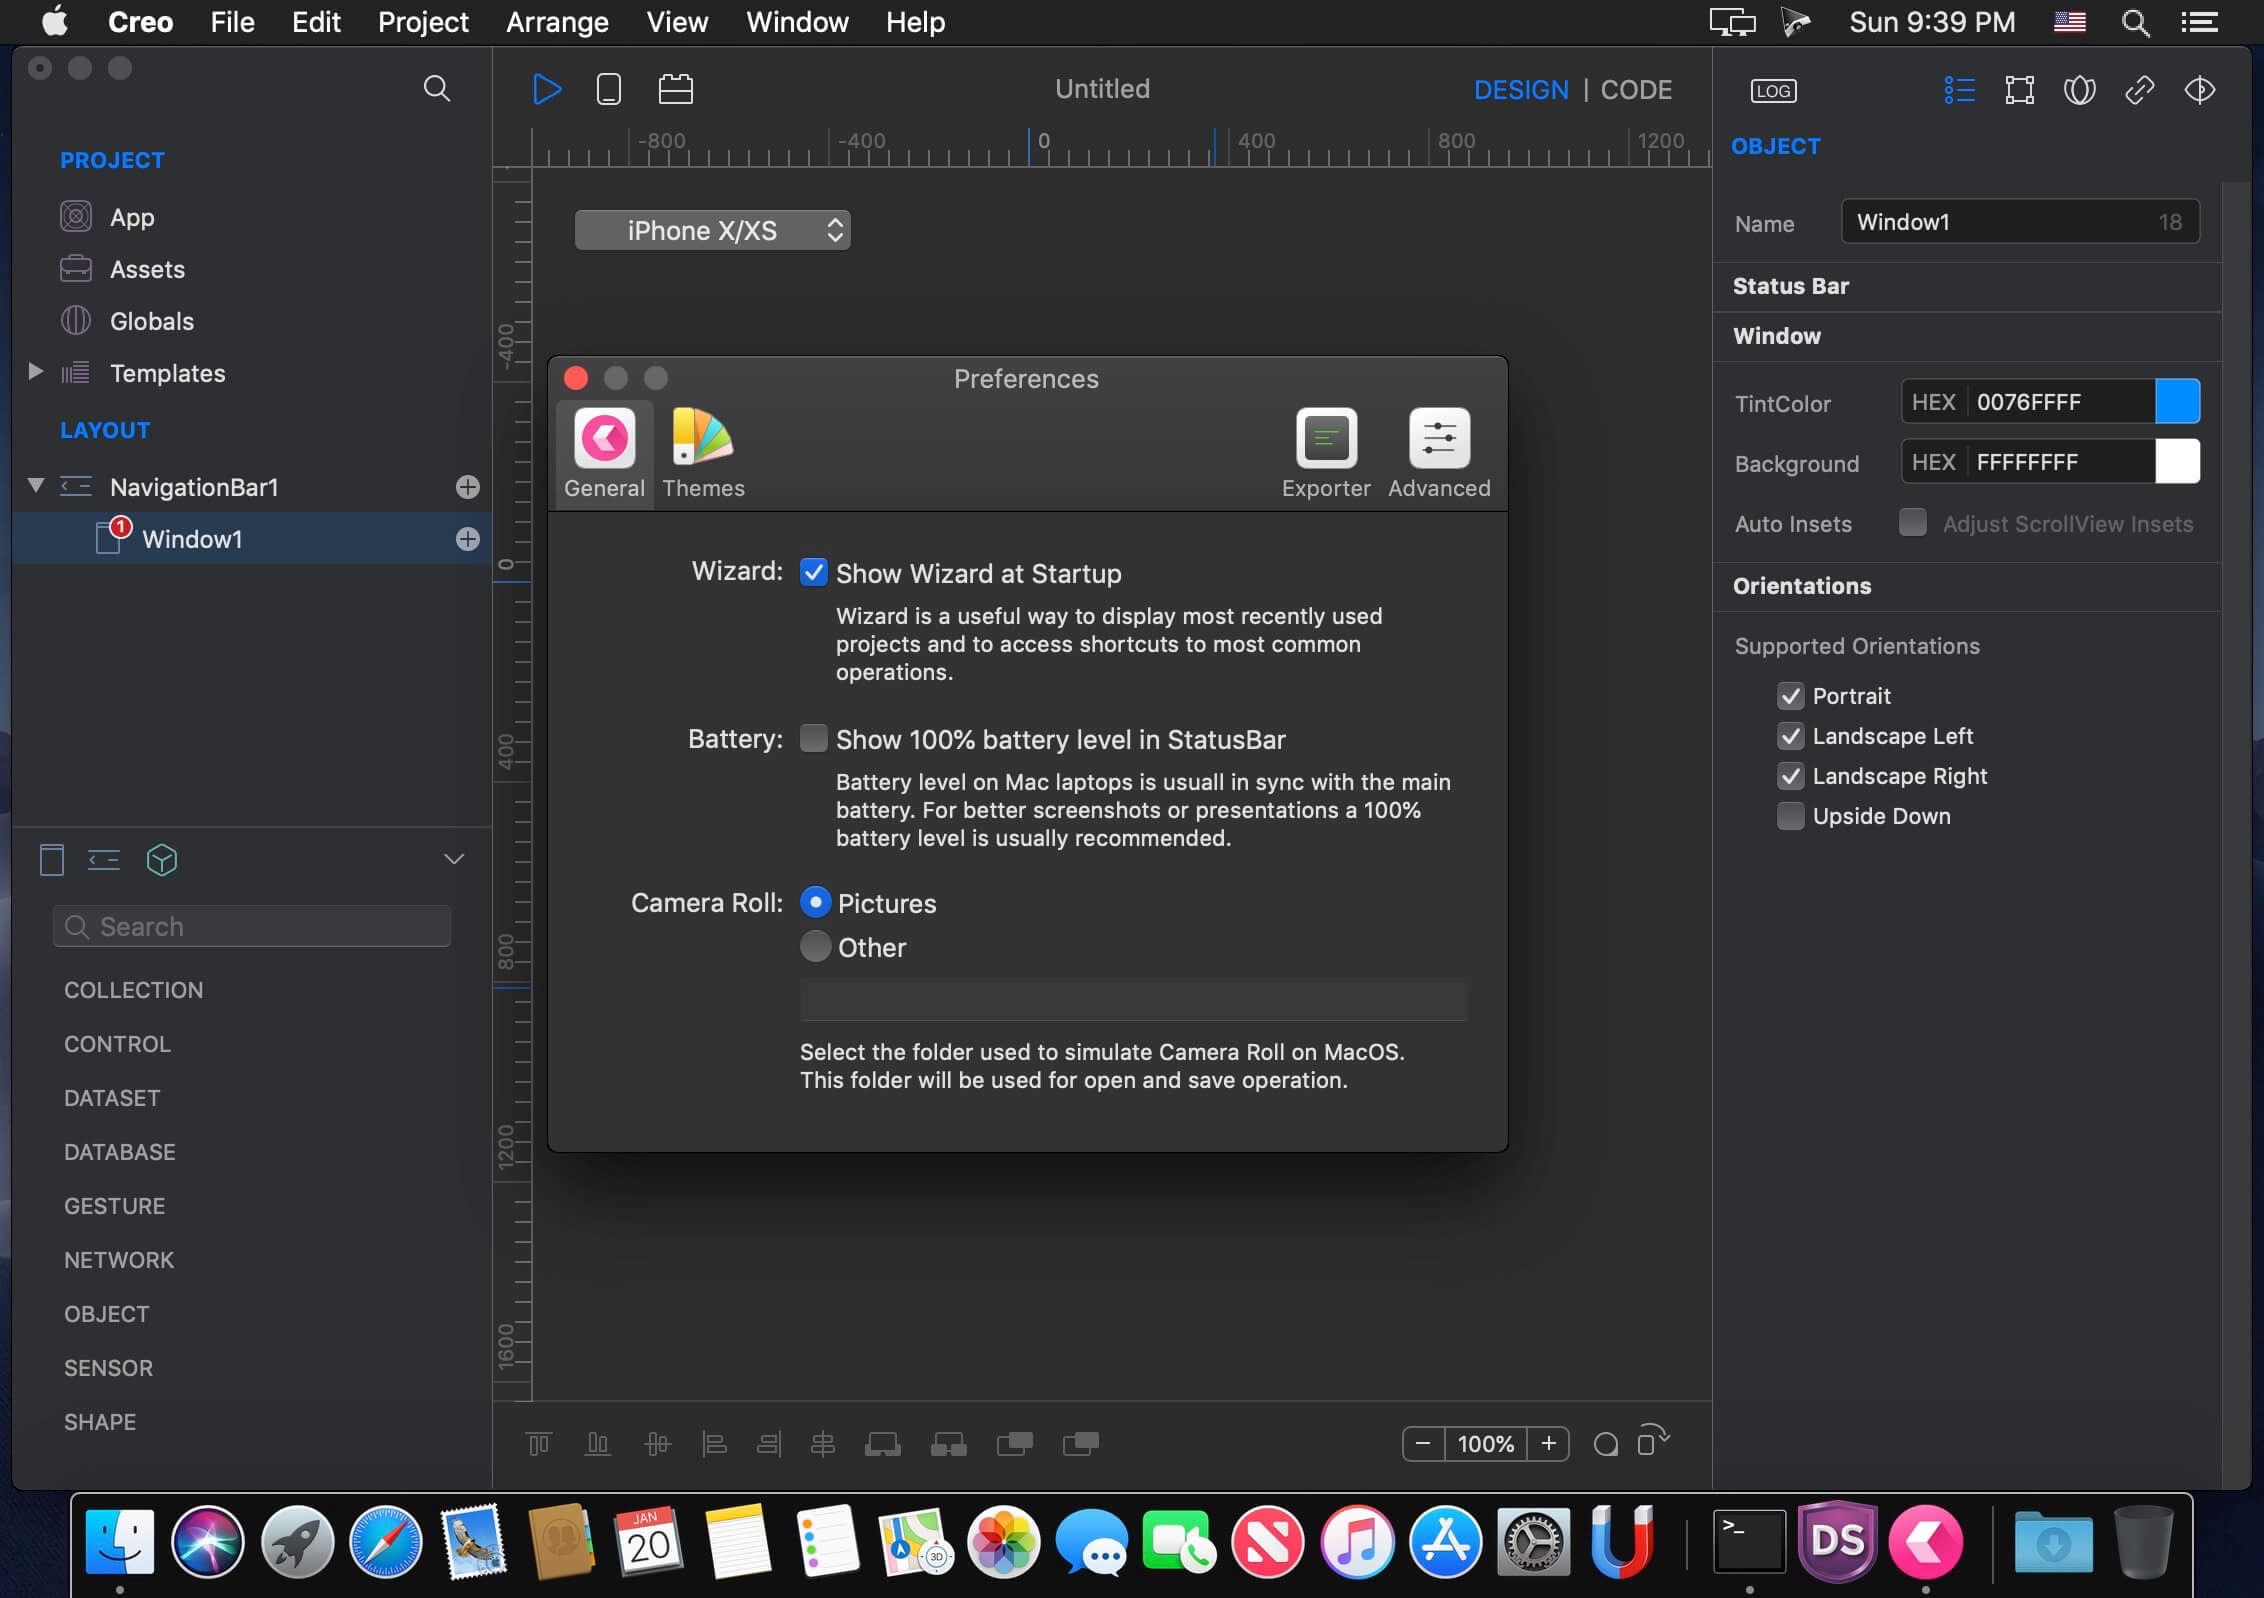
Task: Select the General preferences pane
Action: pyautogui.click(x=604, y=453)
